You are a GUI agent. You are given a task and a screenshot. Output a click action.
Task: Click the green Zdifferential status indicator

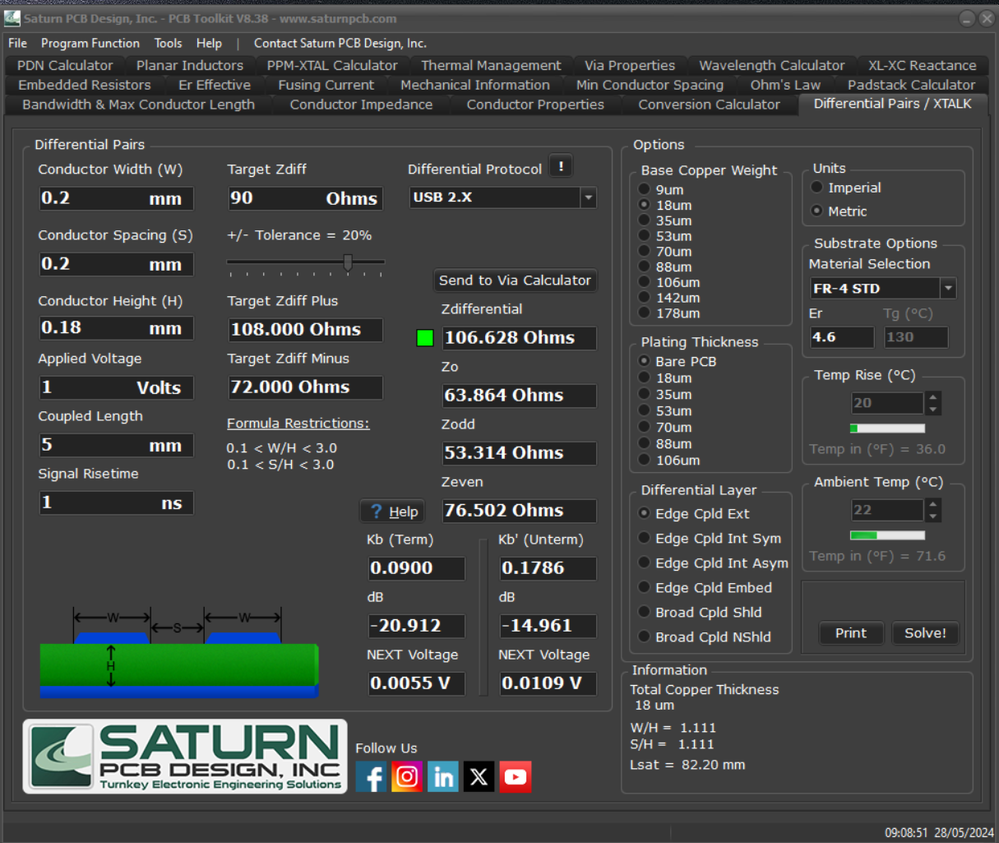pyautogui.click(x=425, y=338)
